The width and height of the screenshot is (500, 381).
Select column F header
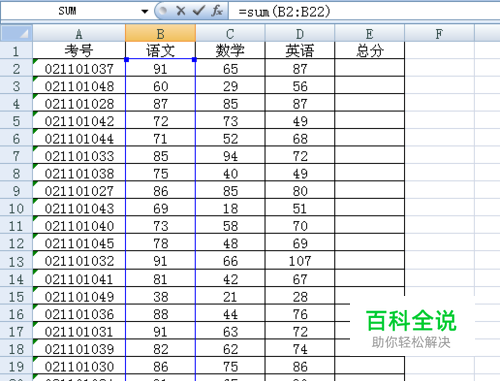pyautogui.click(x=439, y=33)
